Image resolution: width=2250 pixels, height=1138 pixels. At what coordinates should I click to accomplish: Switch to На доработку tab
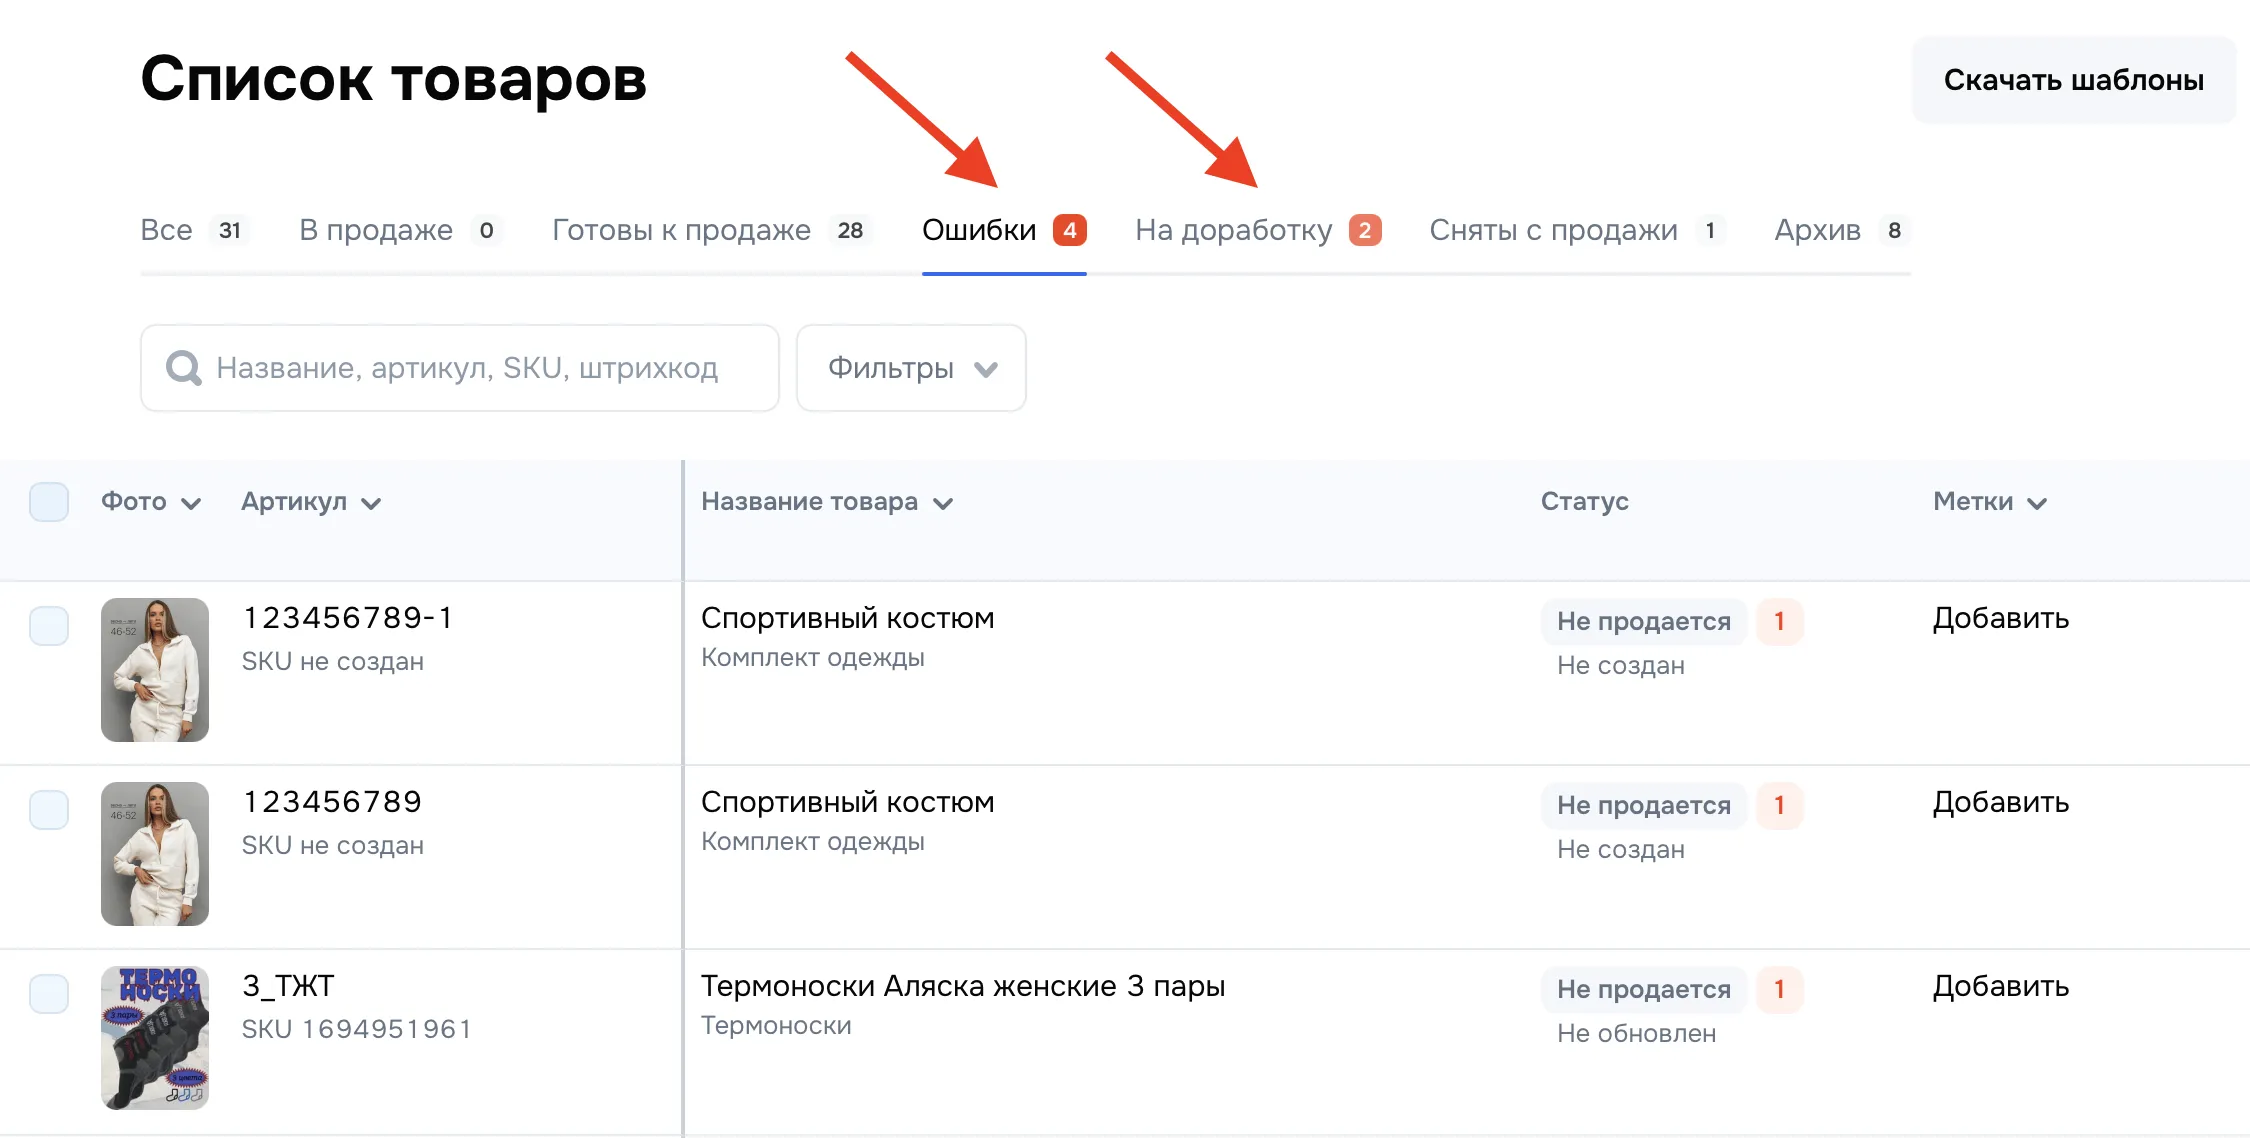1233,230
